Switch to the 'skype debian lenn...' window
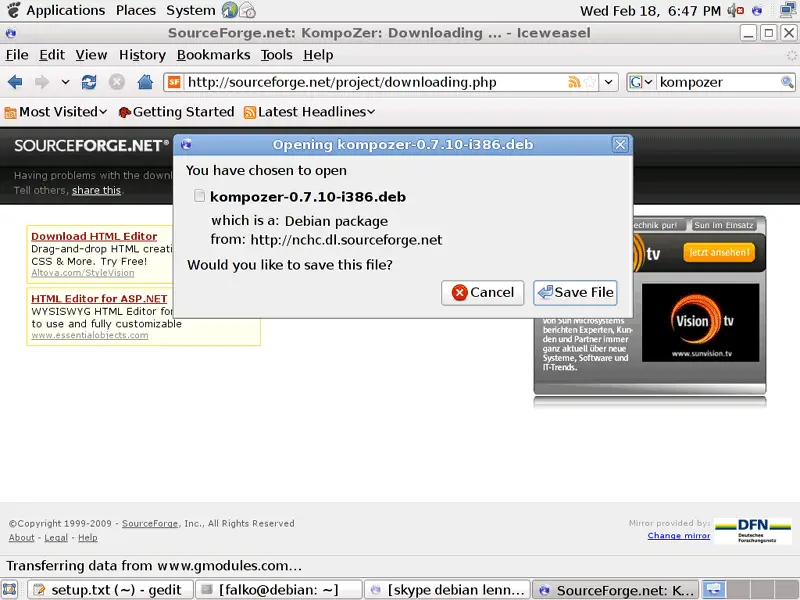 [x=447, y=590]
